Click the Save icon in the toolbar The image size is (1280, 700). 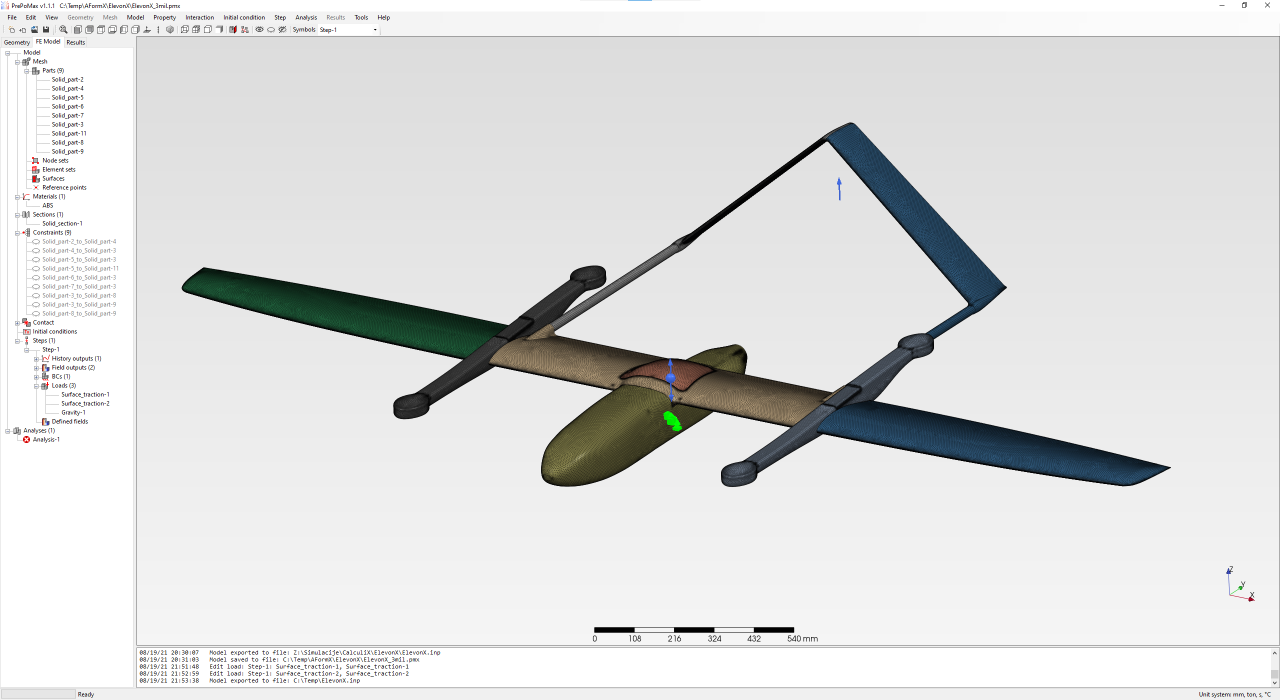click(x=45, y=30)
